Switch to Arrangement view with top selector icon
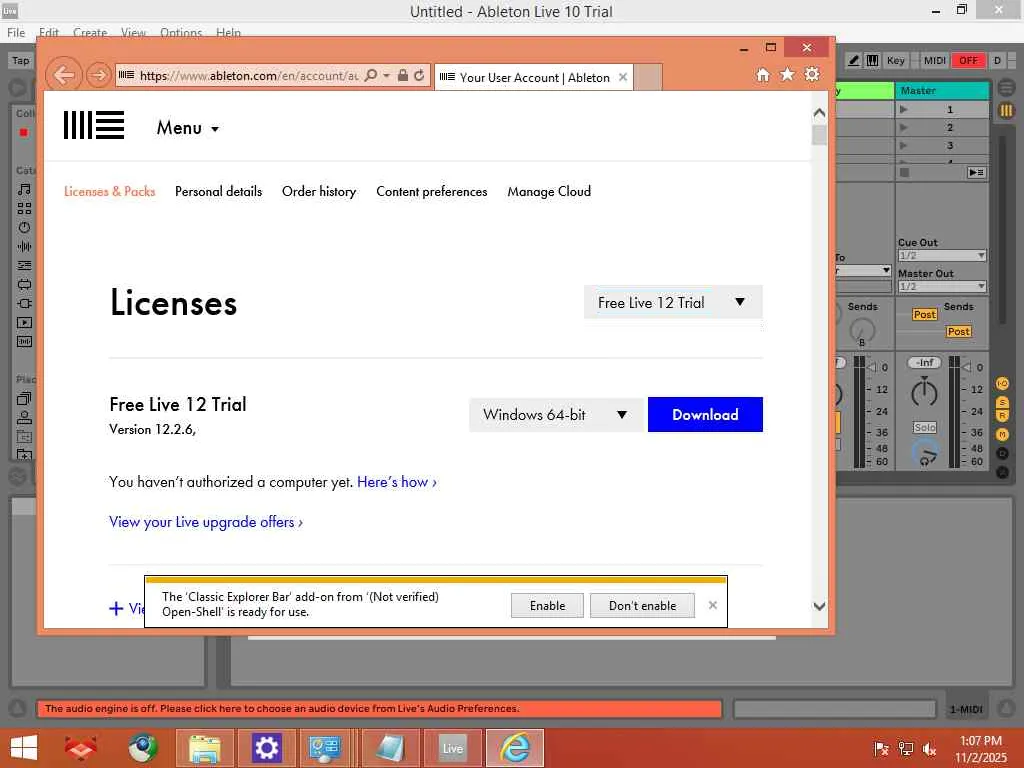The width and height of the screenshot is (1024, 768). (x=1006, y=86)
